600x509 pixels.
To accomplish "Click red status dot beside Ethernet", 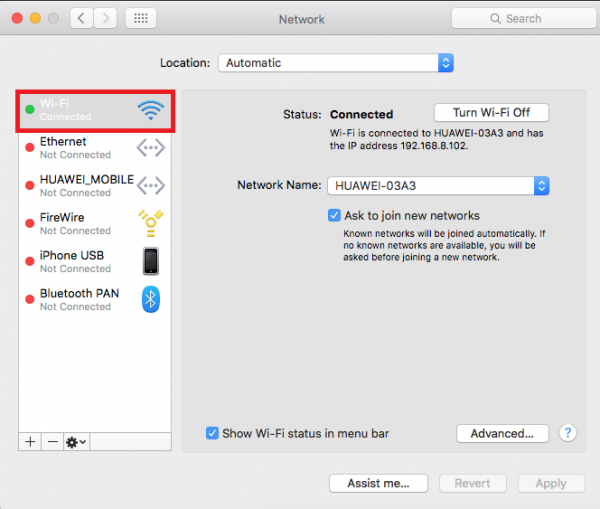I will [x=29, y=148].
